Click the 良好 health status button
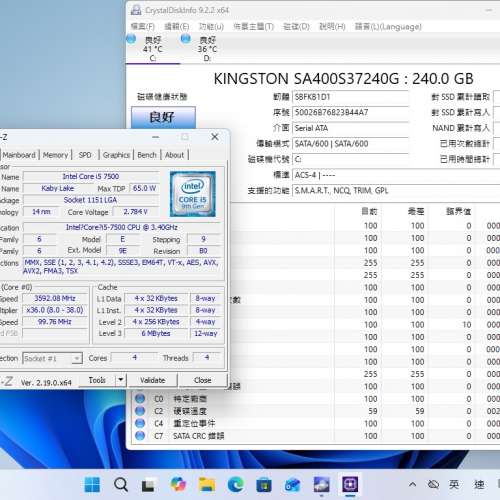Image resolution: width=500 pixels, height=500 pixels. pos(163,117)
